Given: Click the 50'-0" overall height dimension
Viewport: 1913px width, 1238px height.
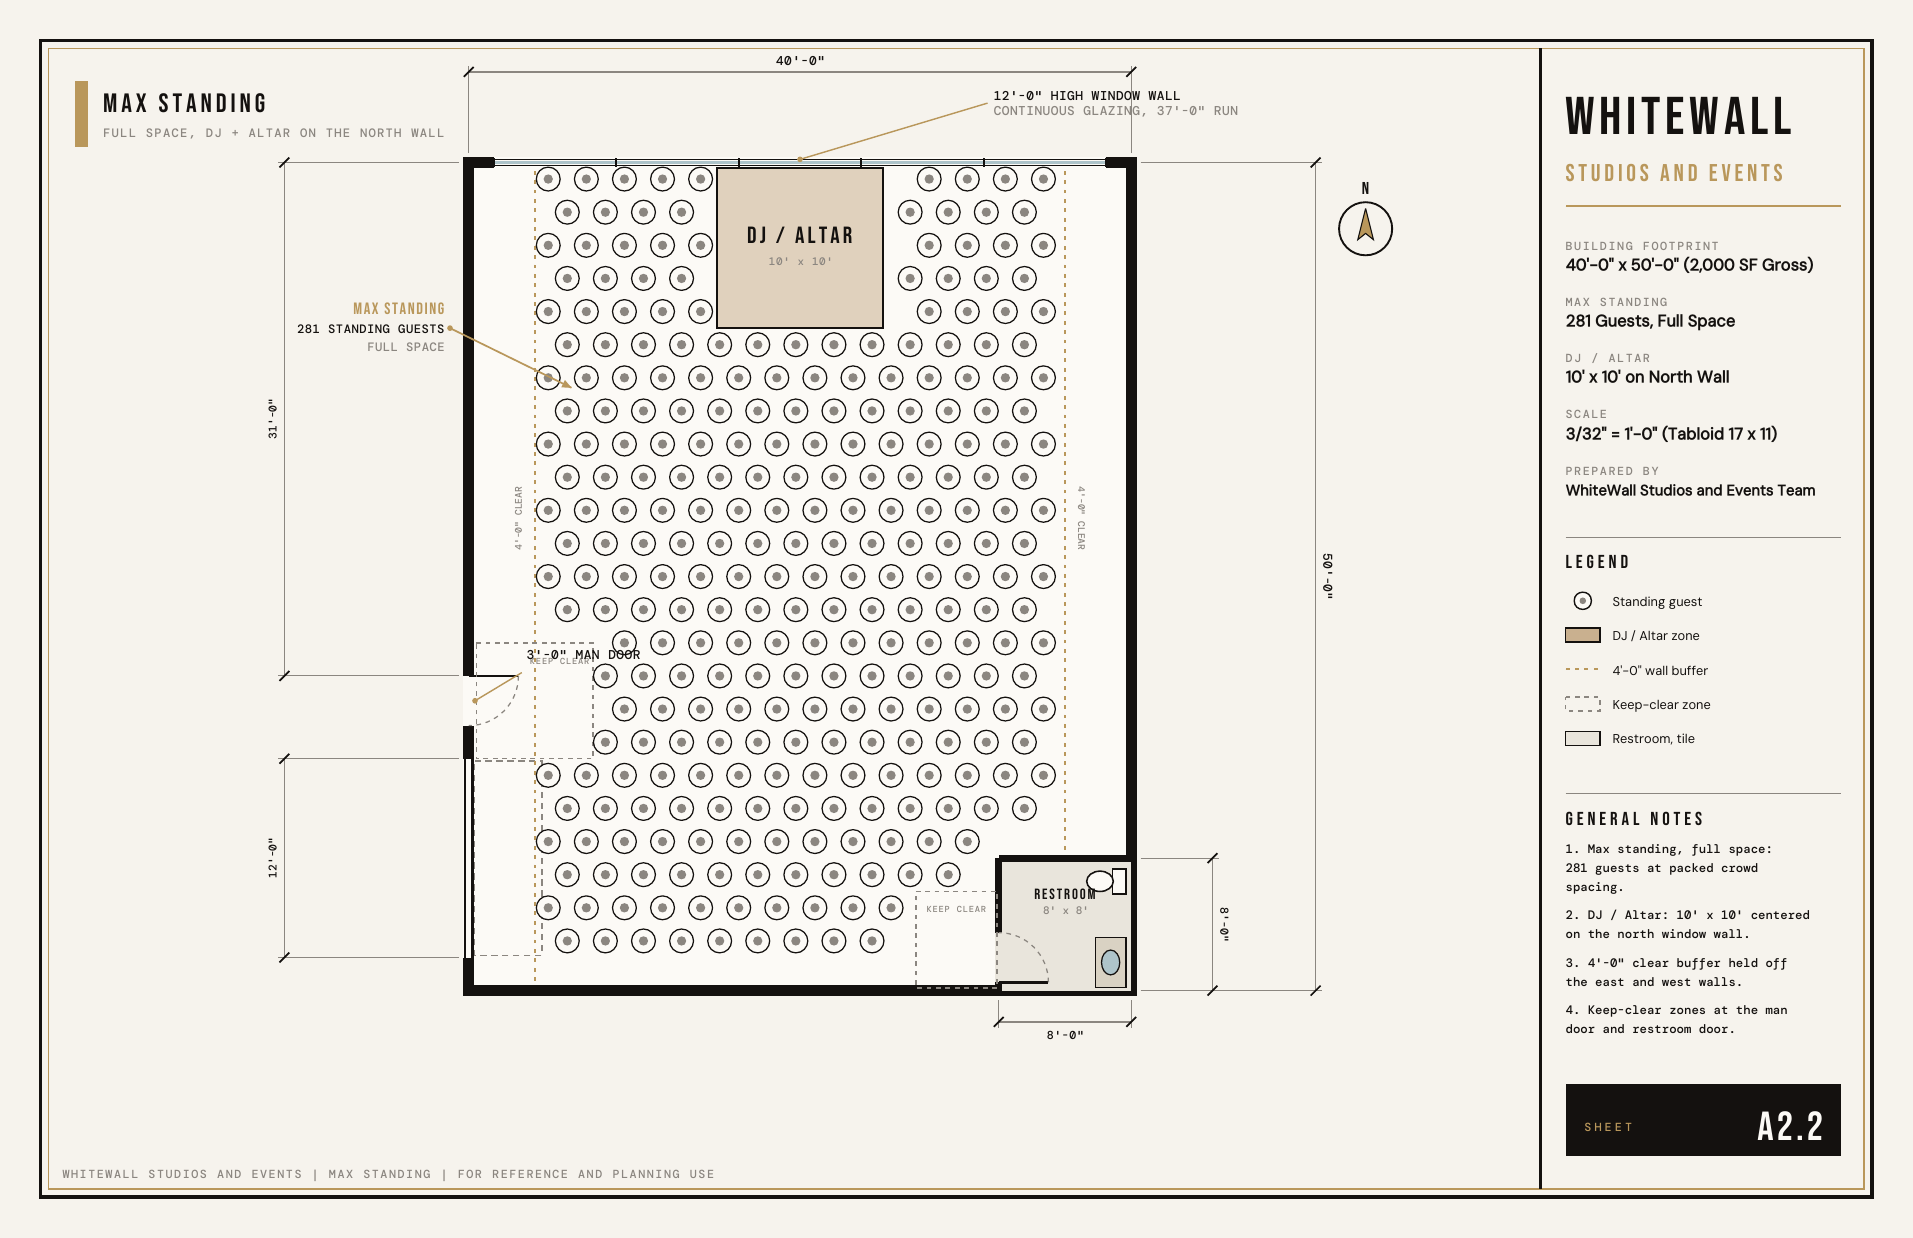Looking at the screenshot, I should click(1328, 576).
